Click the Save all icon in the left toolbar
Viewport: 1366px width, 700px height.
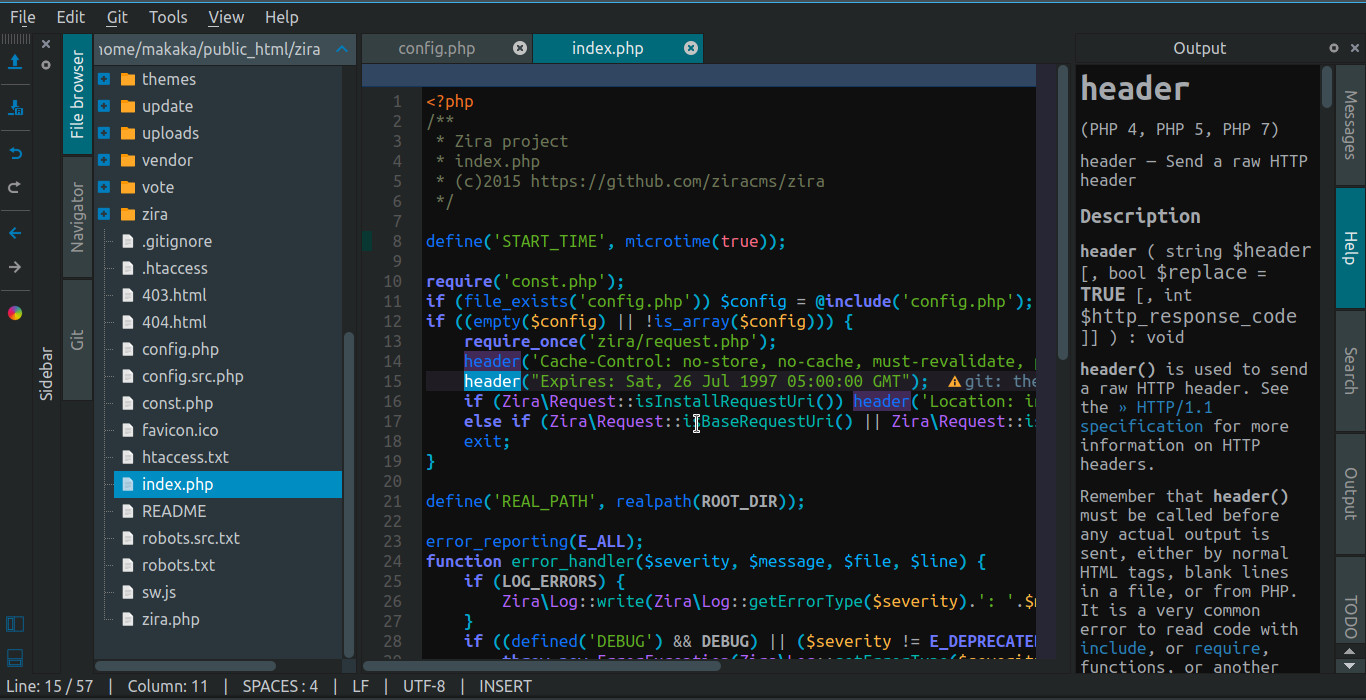pos(15,107)
